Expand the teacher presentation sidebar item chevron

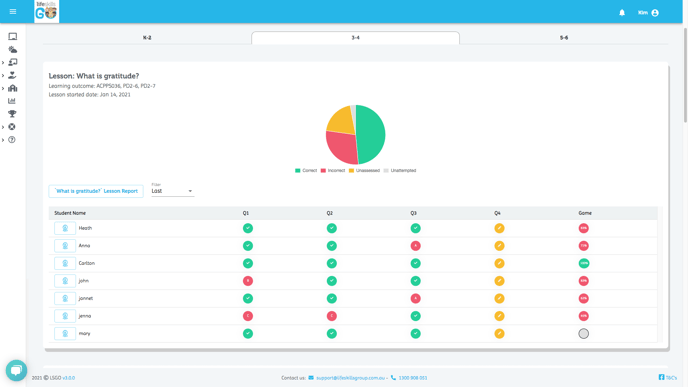(x=3, y=63)
